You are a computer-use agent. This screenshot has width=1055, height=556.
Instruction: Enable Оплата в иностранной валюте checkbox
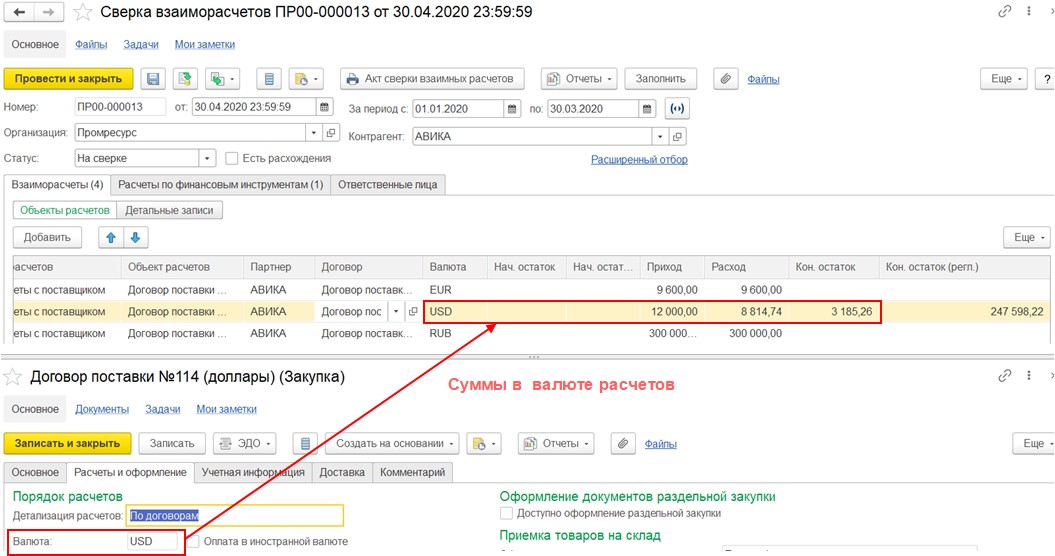click(192, 542)
